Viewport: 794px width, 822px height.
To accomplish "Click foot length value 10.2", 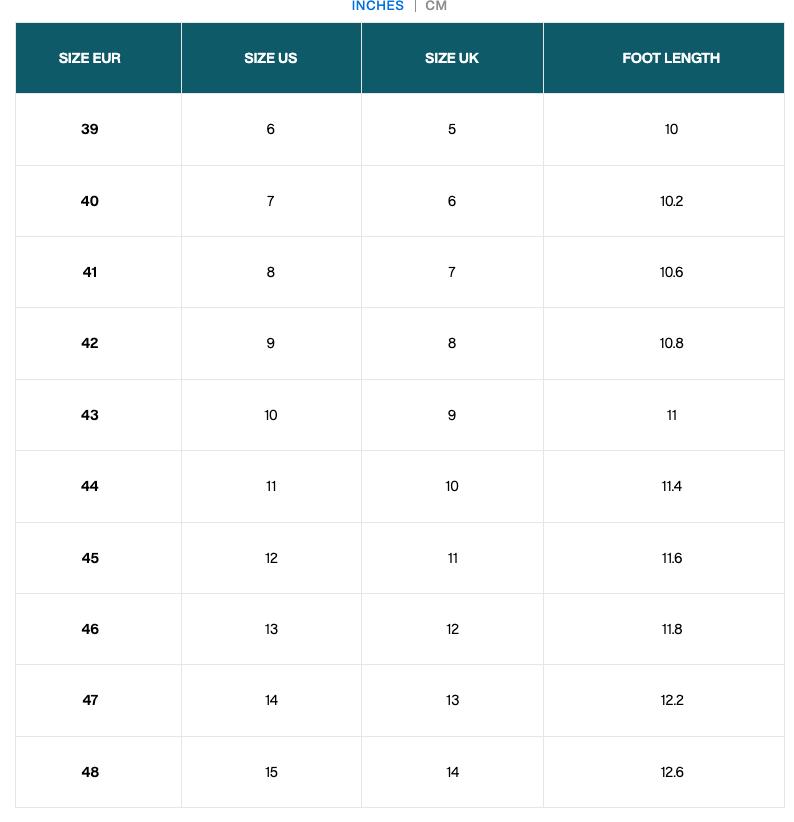I will point(671,201).
